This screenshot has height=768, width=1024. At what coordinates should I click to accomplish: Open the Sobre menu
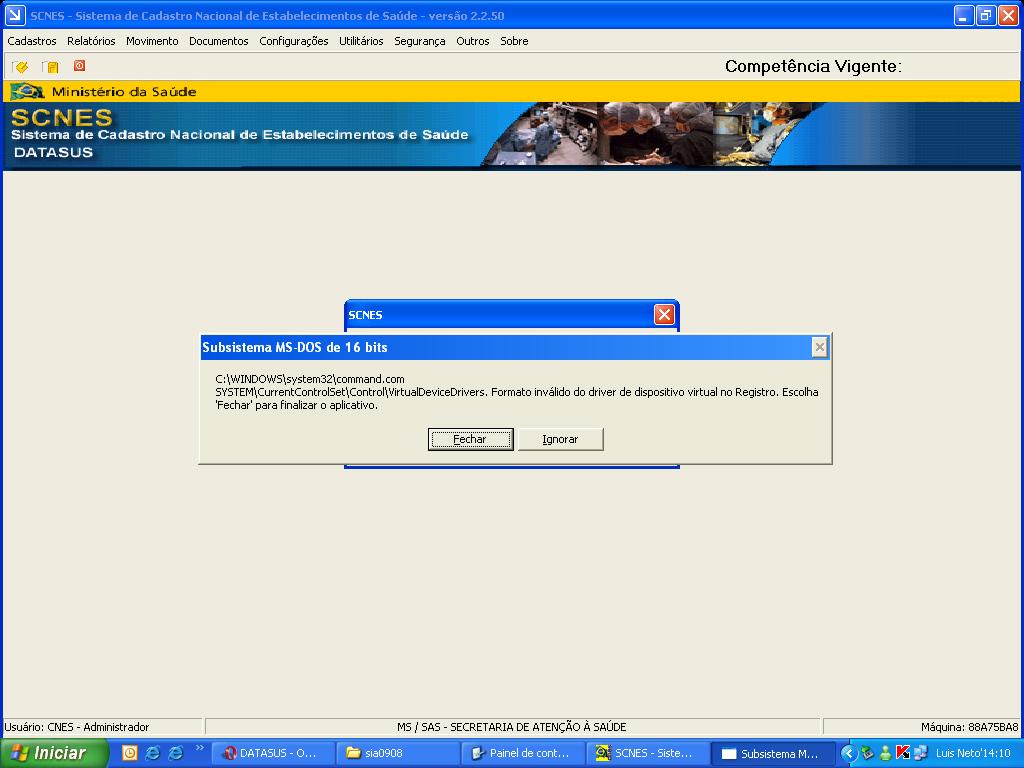pos(515,41)
